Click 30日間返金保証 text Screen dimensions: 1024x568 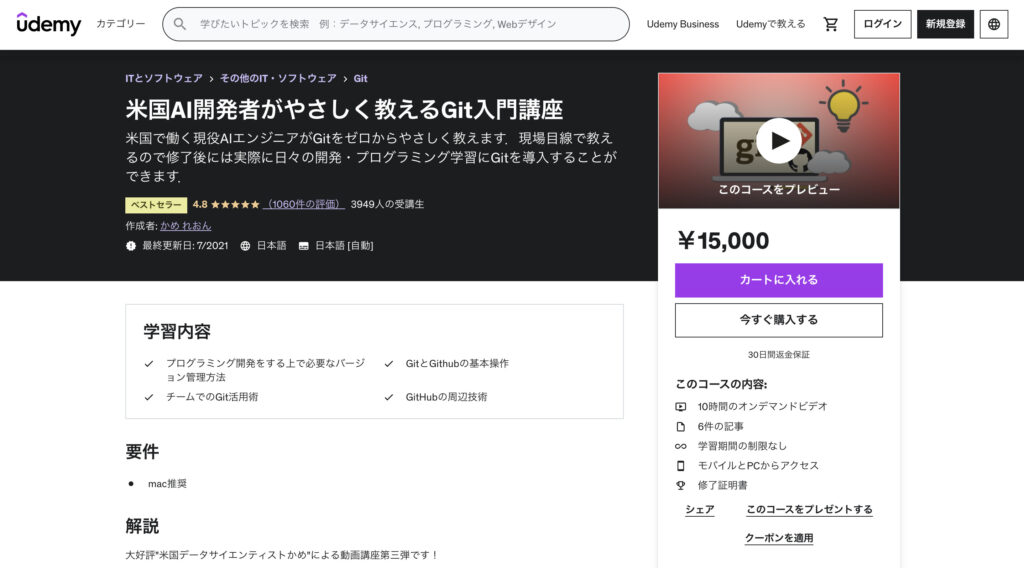(778, 355)
